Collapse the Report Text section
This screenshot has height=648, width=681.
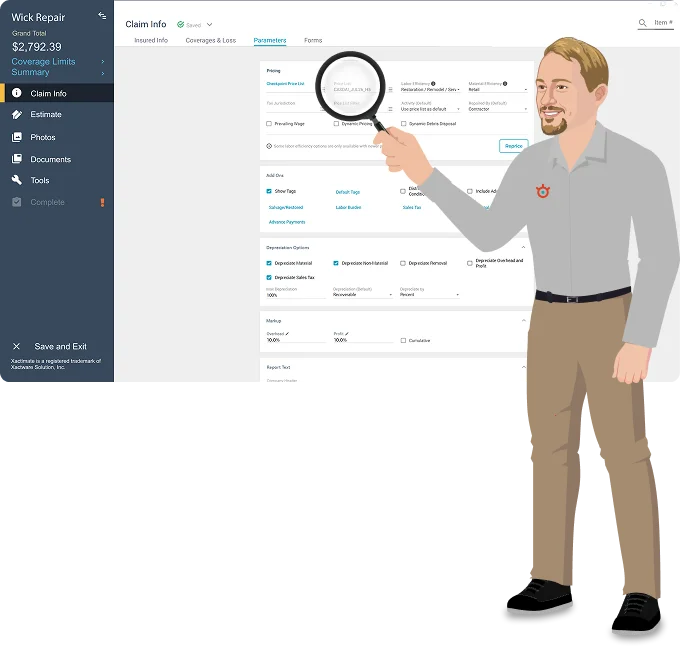click(x=523, y=367)
